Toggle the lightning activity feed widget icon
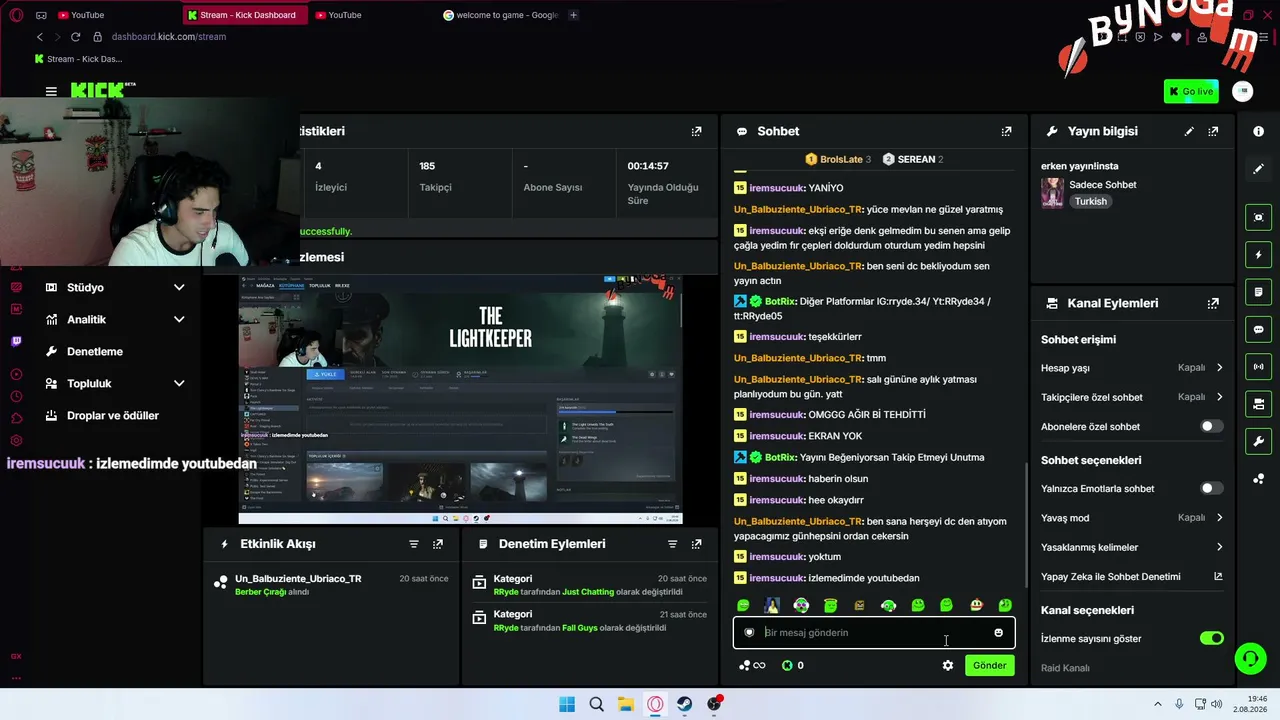1280x720 pixels. [x=1258, y=255]
